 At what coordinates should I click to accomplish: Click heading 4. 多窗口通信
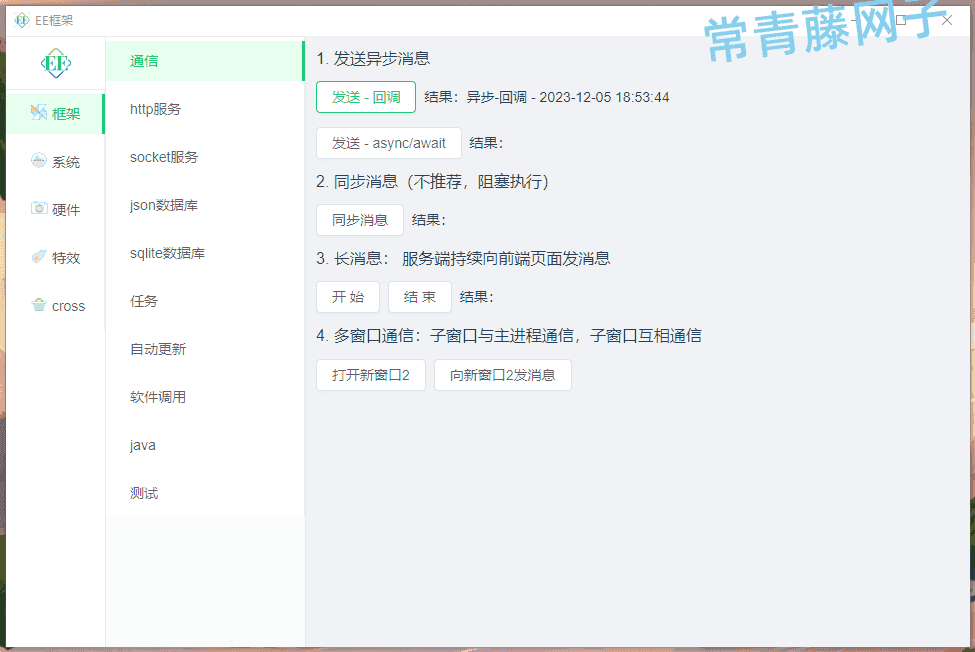click(x=509, y=336)
